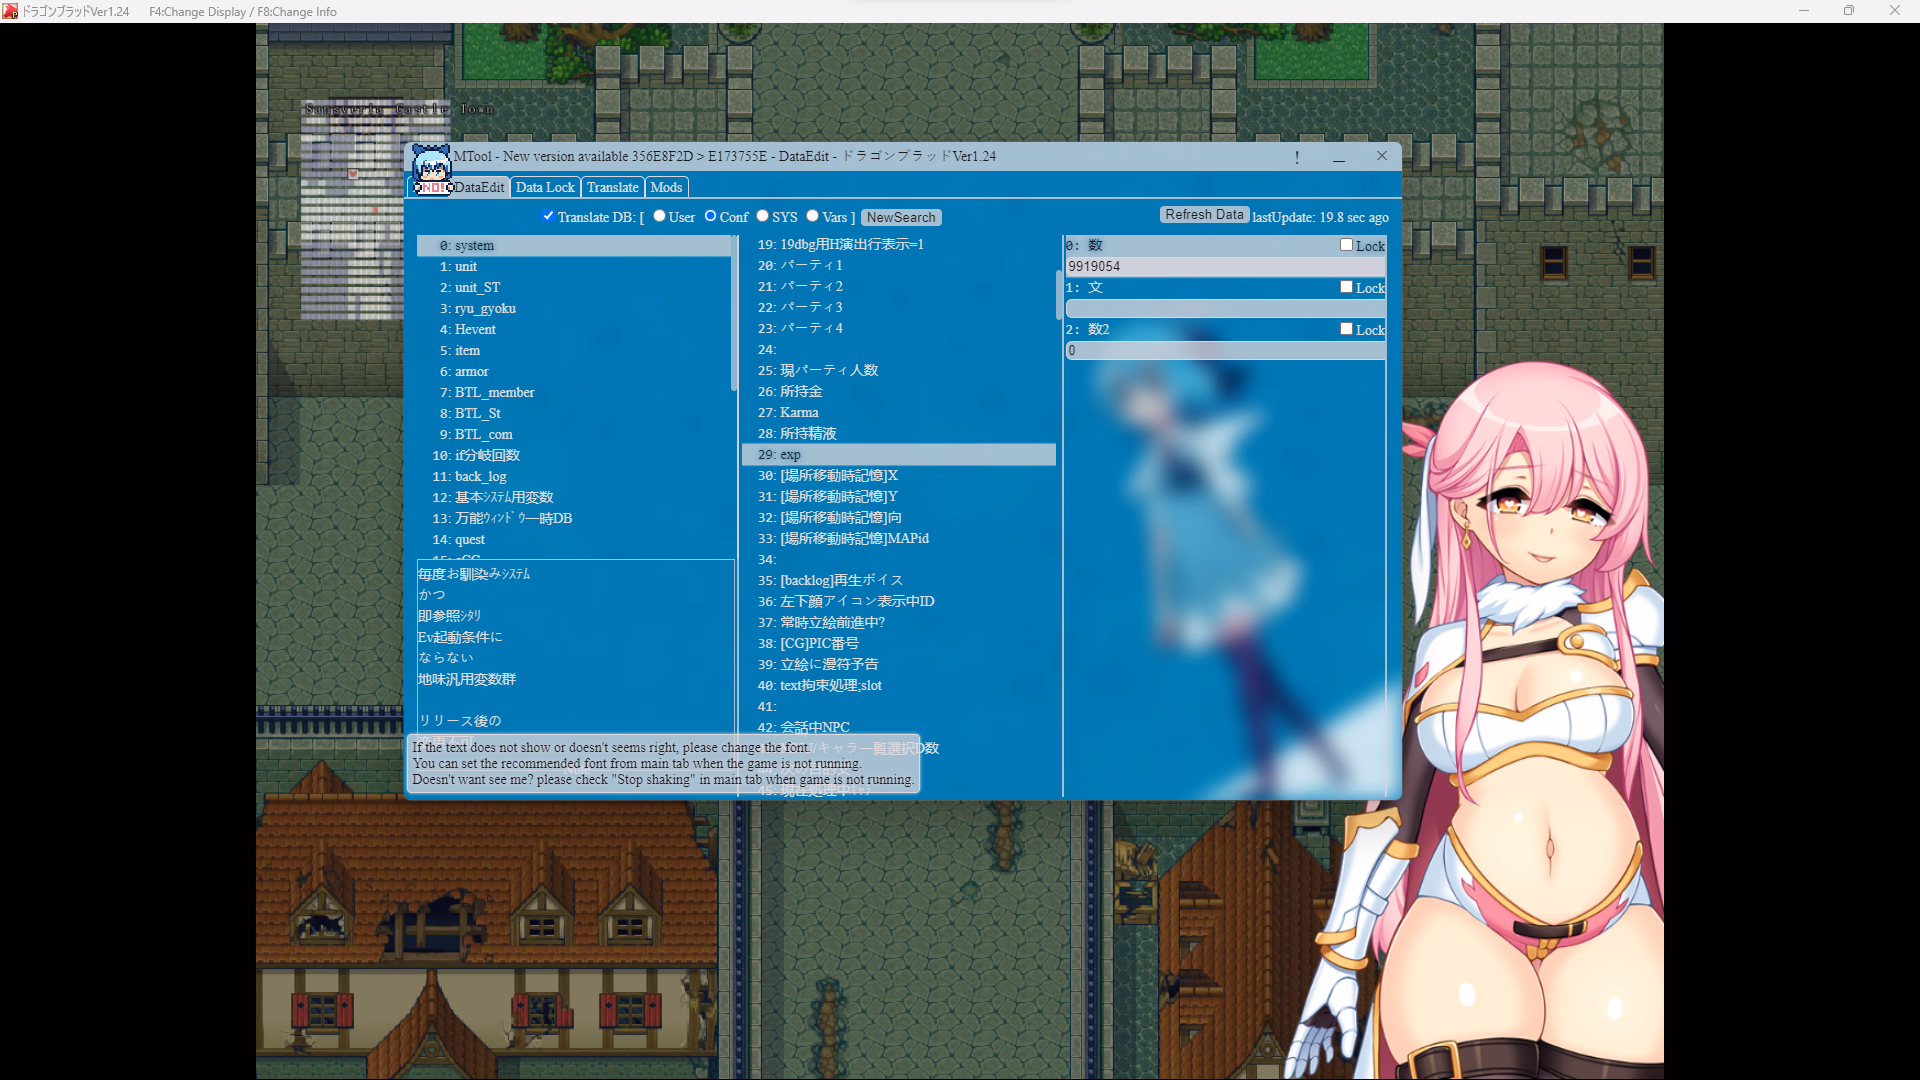Select '25: 現パーティ人数' entry
Image resolution: width=1920 pixels, height=1080 pixels.
click(x=898, y=371)
